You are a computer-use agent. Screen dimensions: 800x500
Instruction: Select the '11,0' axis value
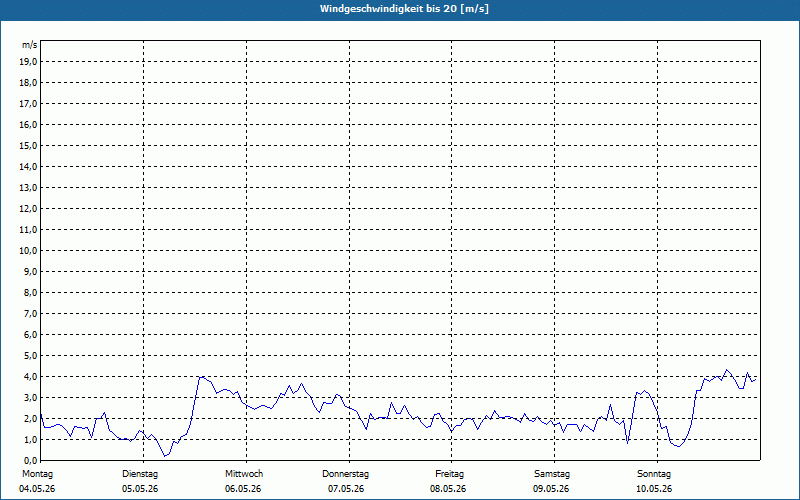point(28,230)
